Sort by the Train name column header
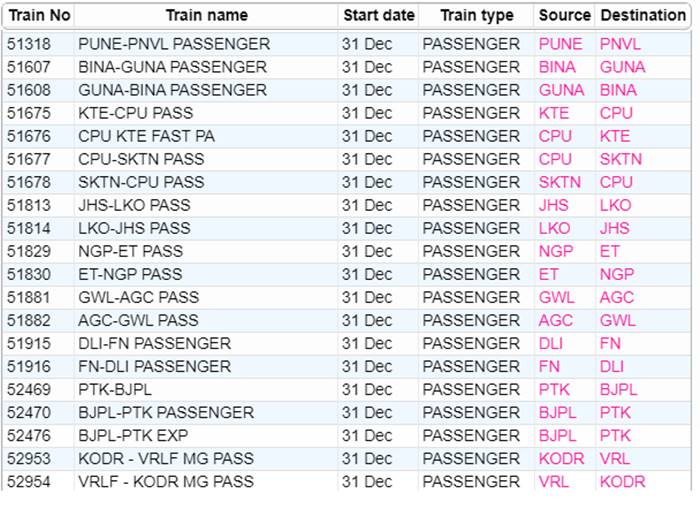Viewport: 700px width, 508px height. tap(206, 15)
